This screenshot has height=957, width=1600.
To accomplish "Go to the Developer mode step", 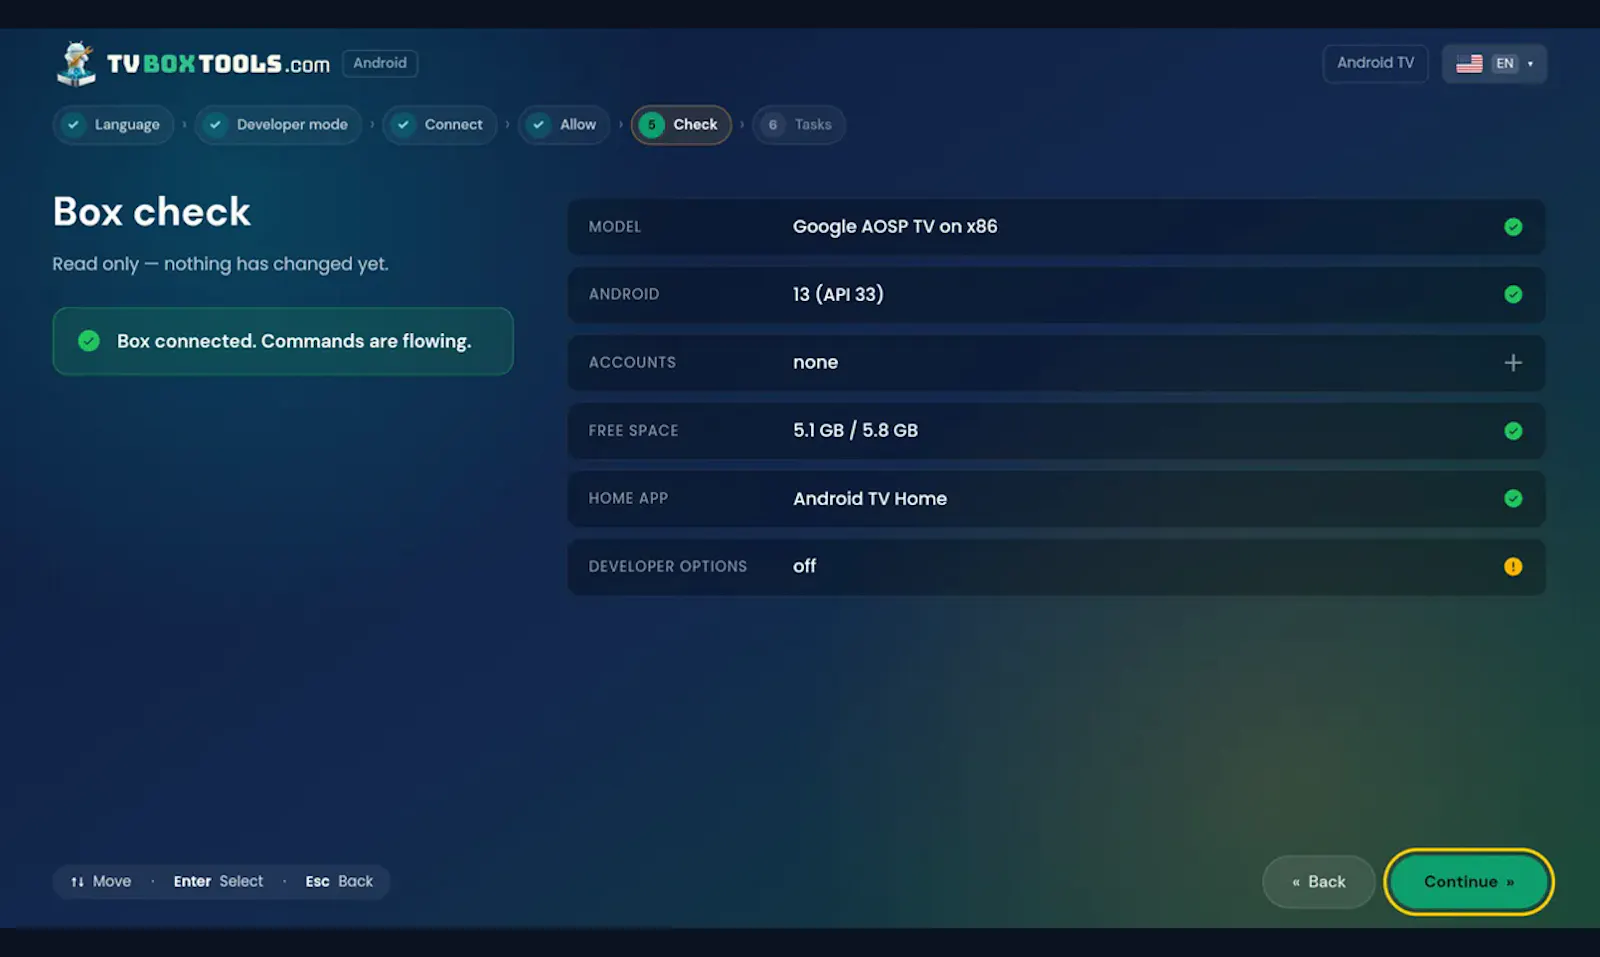I will point(278,125).
